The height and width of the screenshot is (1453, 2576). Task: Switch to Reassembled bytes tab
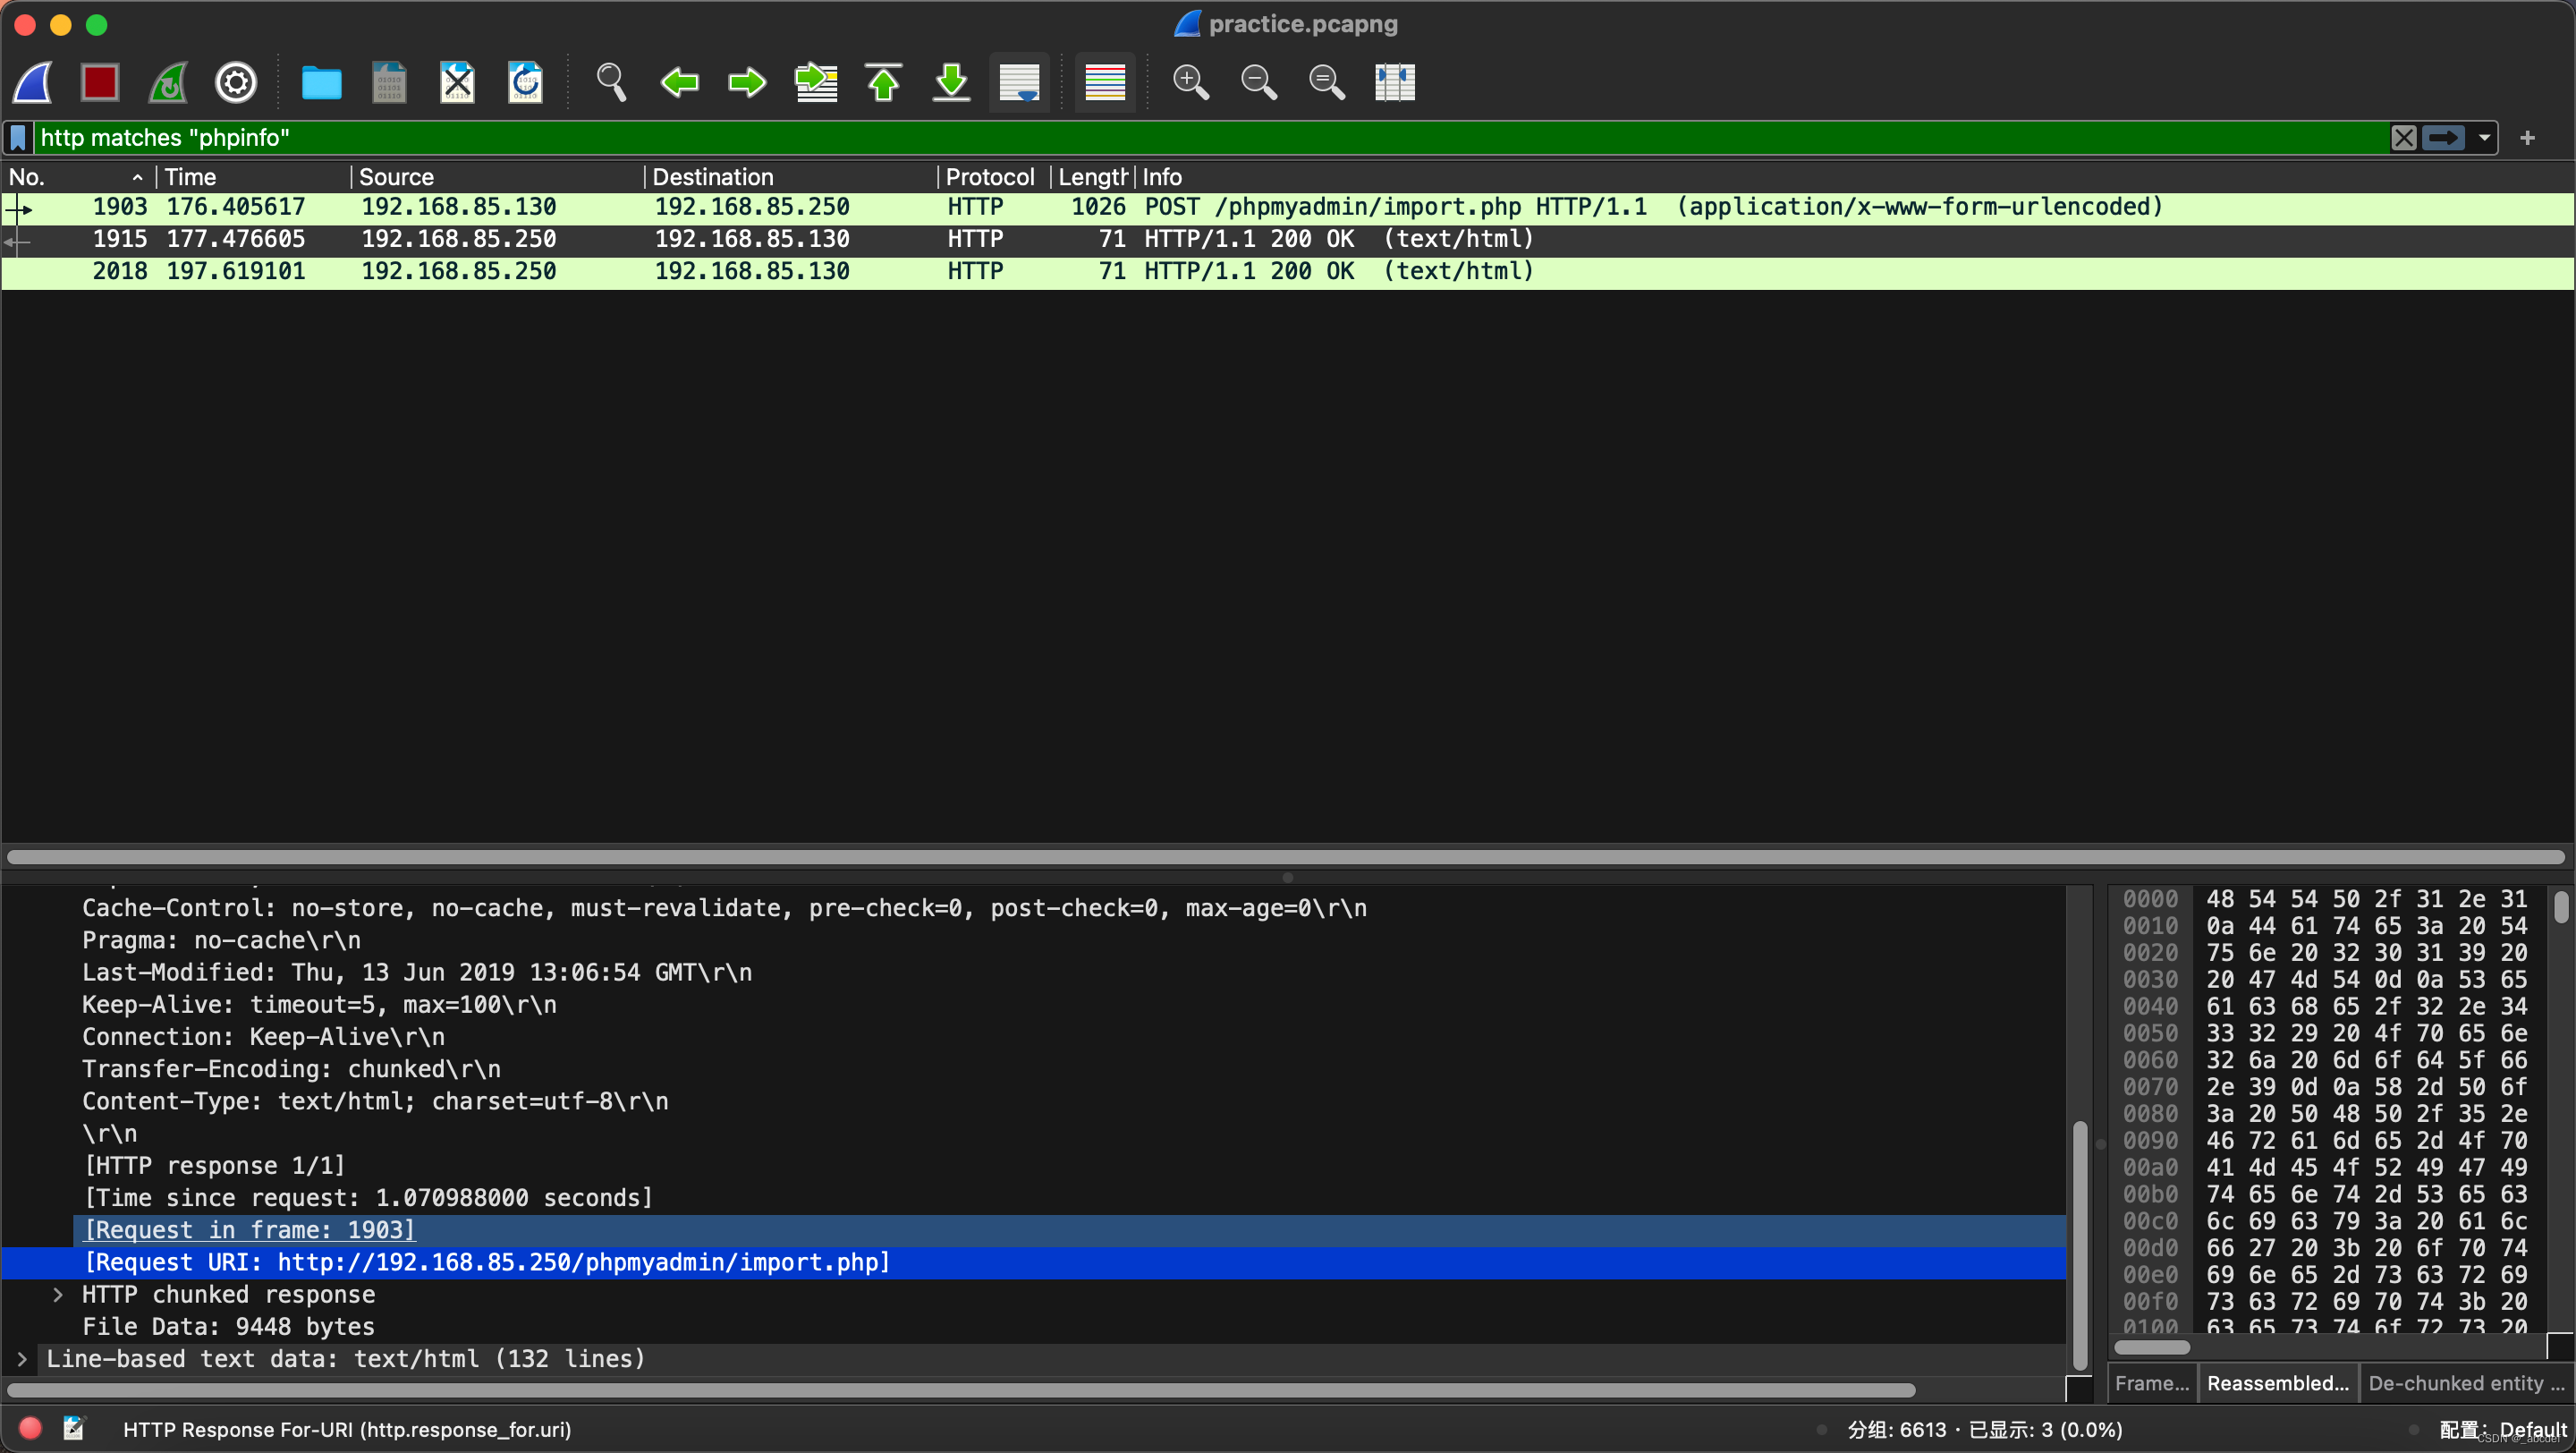2278,1383
